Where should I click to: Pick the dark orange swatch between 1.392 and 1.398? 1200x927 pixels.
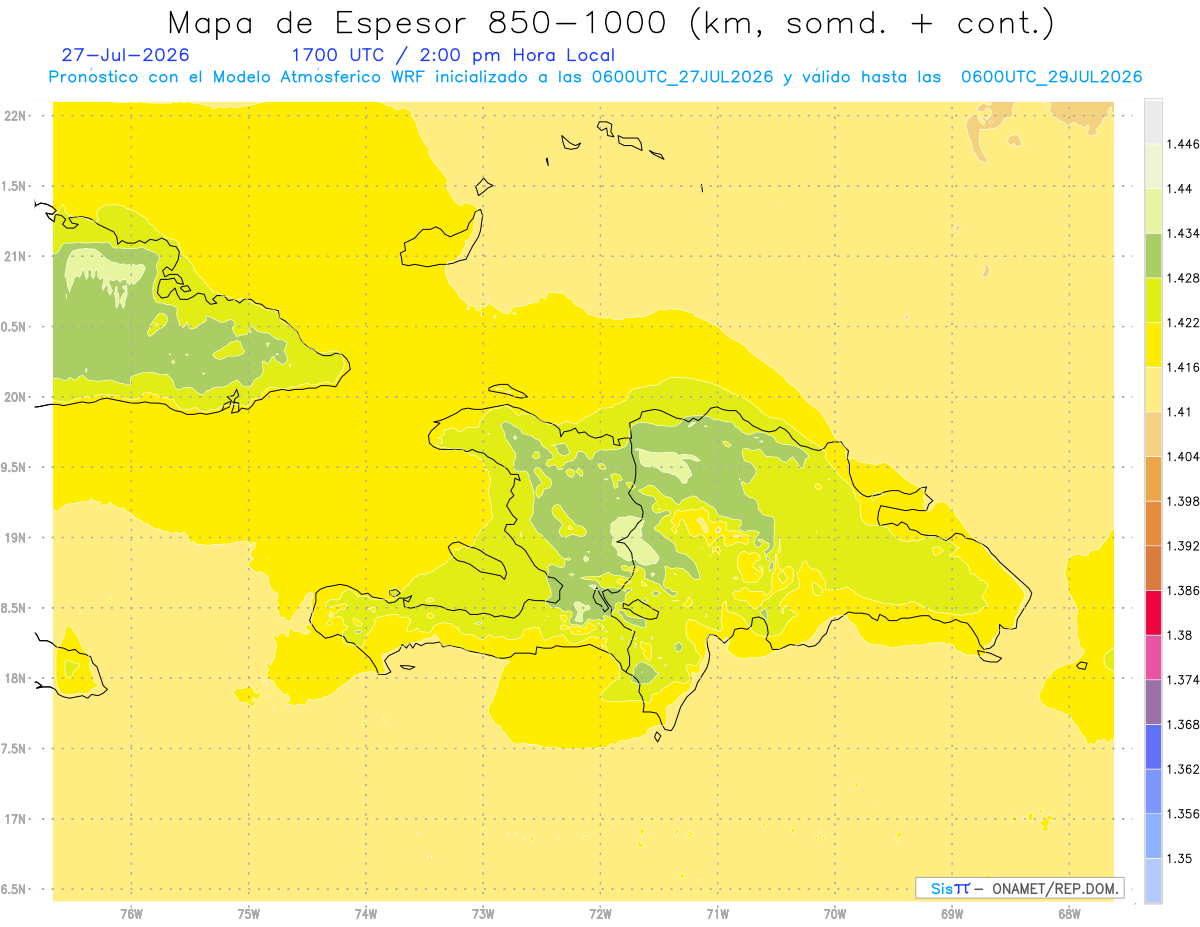tap(1153, 523)
